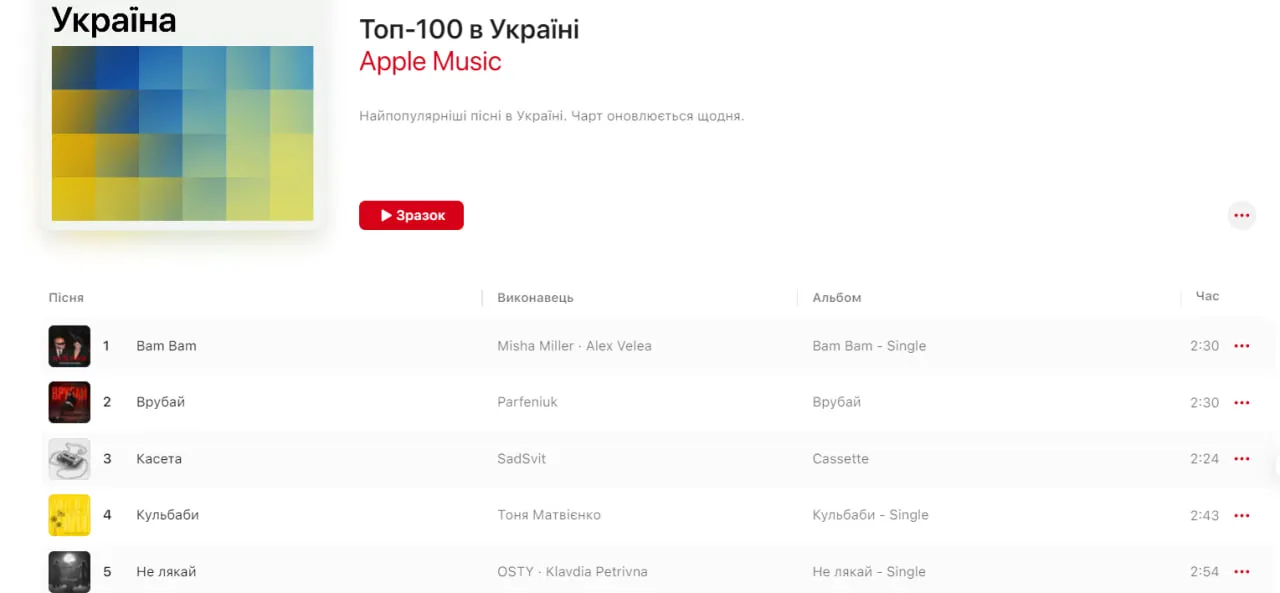Select the song title Врубай

(160, 402)
